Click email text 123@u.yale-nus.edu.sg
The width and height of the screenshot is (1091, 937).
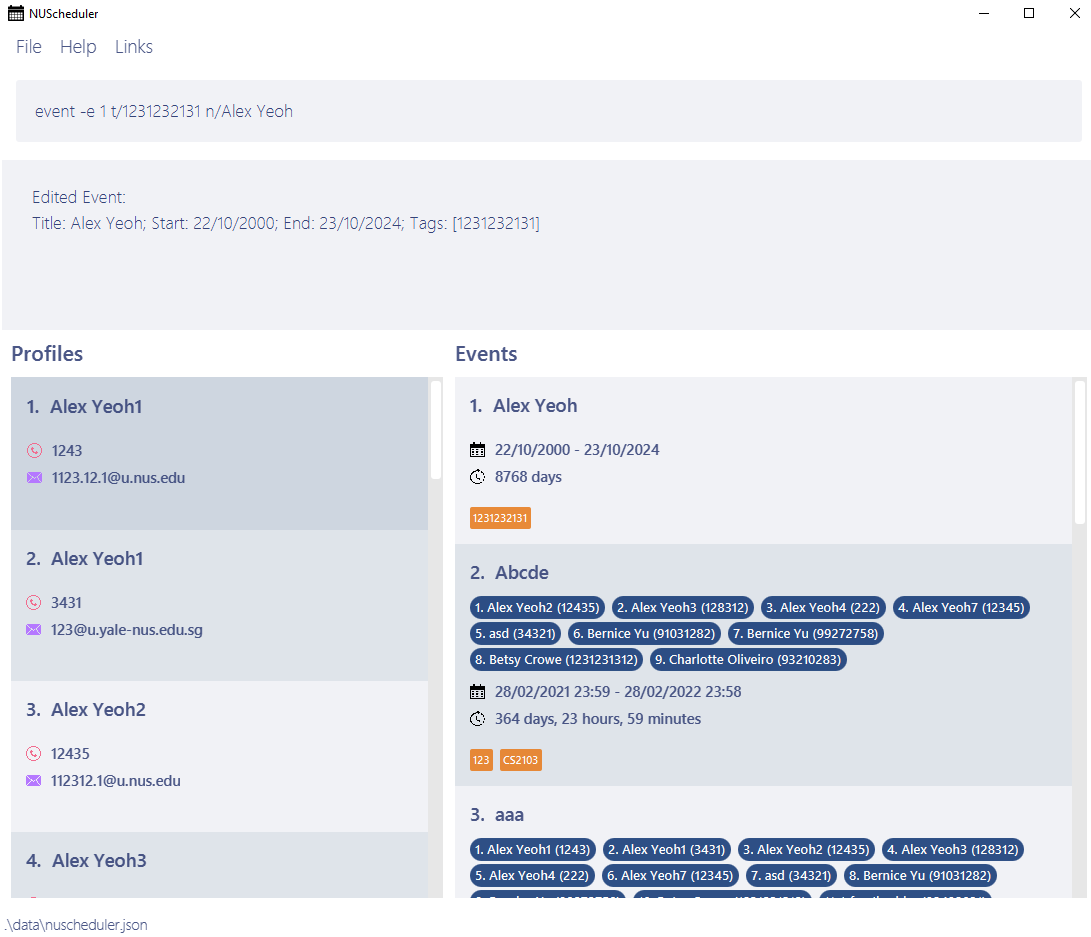(x=127, y=630)
